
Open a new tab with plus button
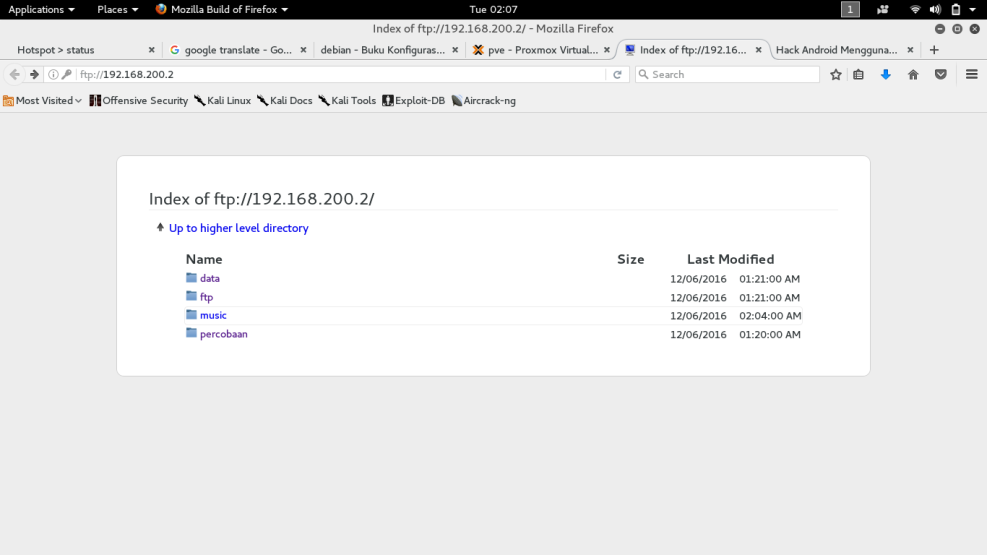click(934, 50)
